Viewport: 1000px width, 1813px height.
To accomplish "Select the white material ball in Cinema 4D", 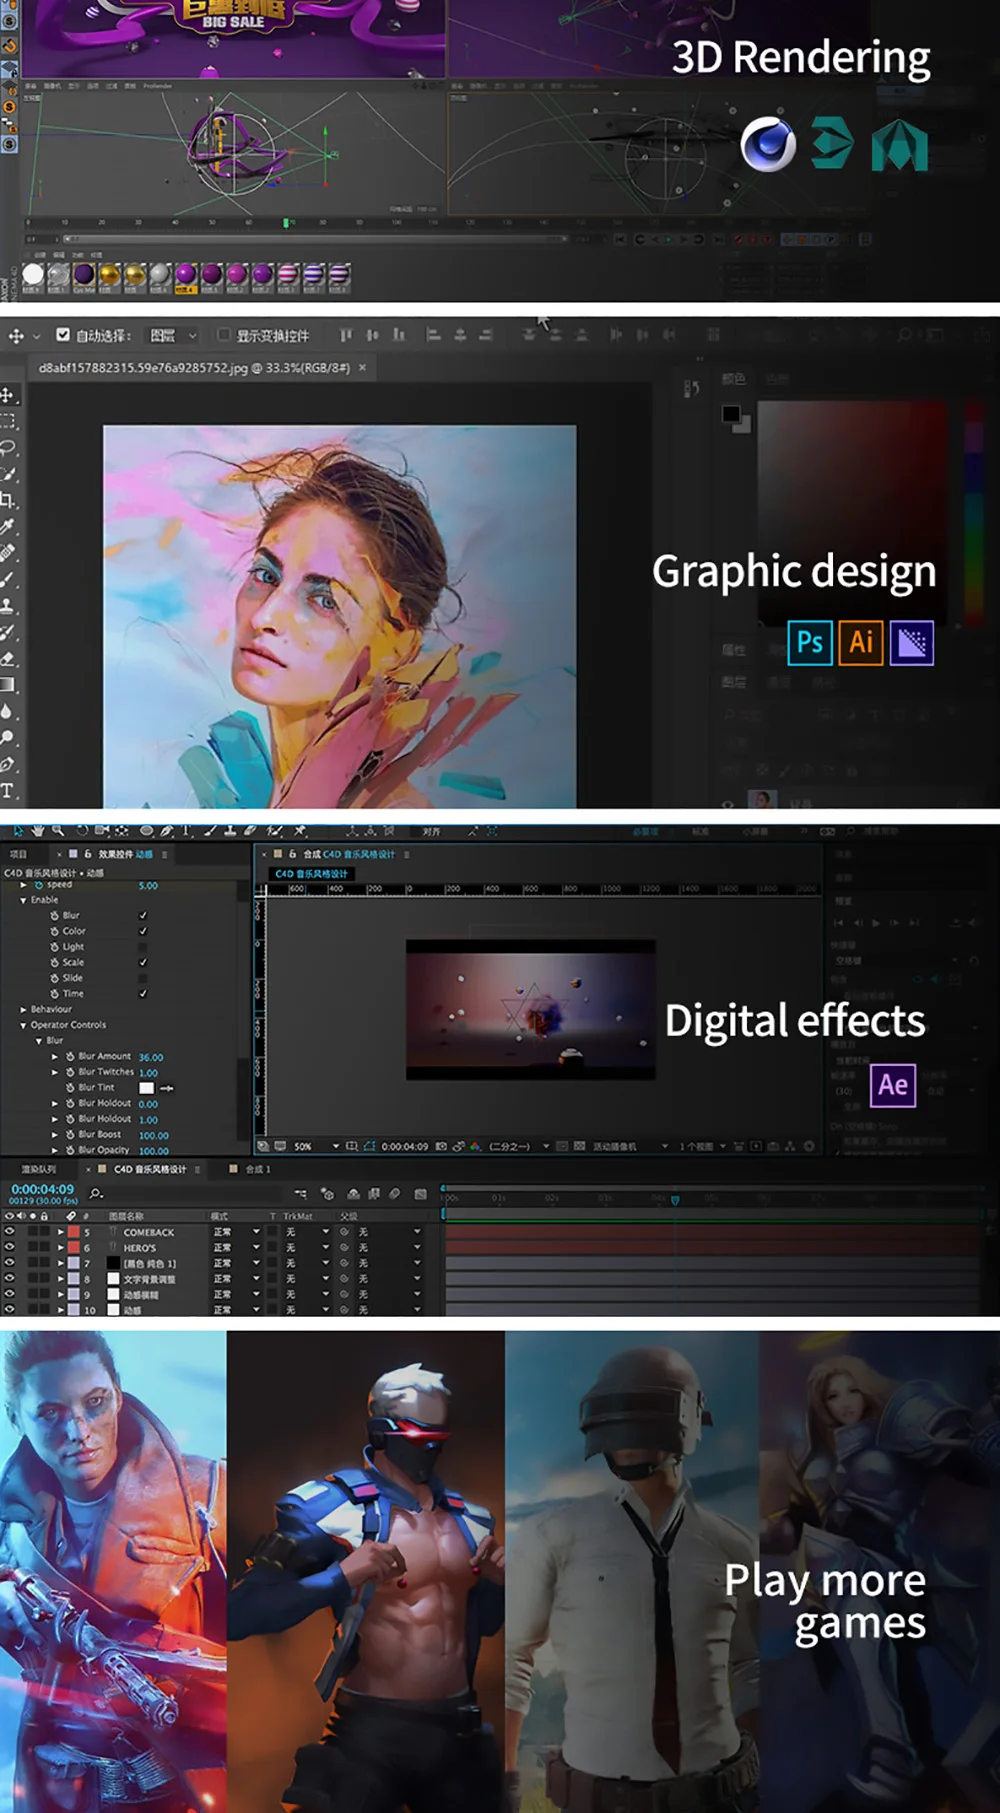I will [33, 274].
